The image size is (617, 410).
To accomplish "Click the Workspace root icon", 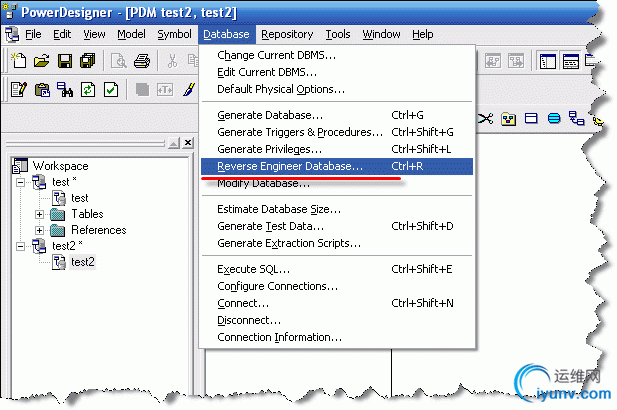I will tap(20, 166).
